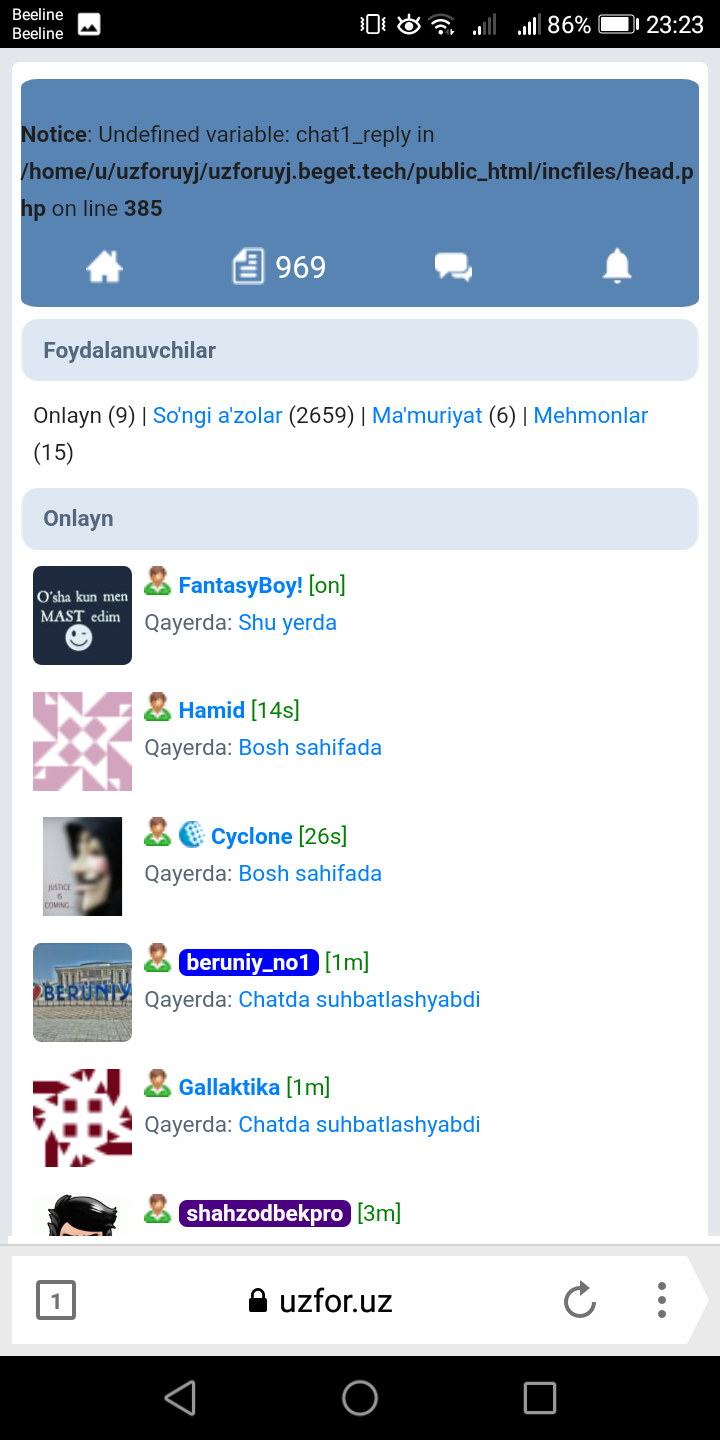Open FantasyBoy! user profile

click(240, 585)
